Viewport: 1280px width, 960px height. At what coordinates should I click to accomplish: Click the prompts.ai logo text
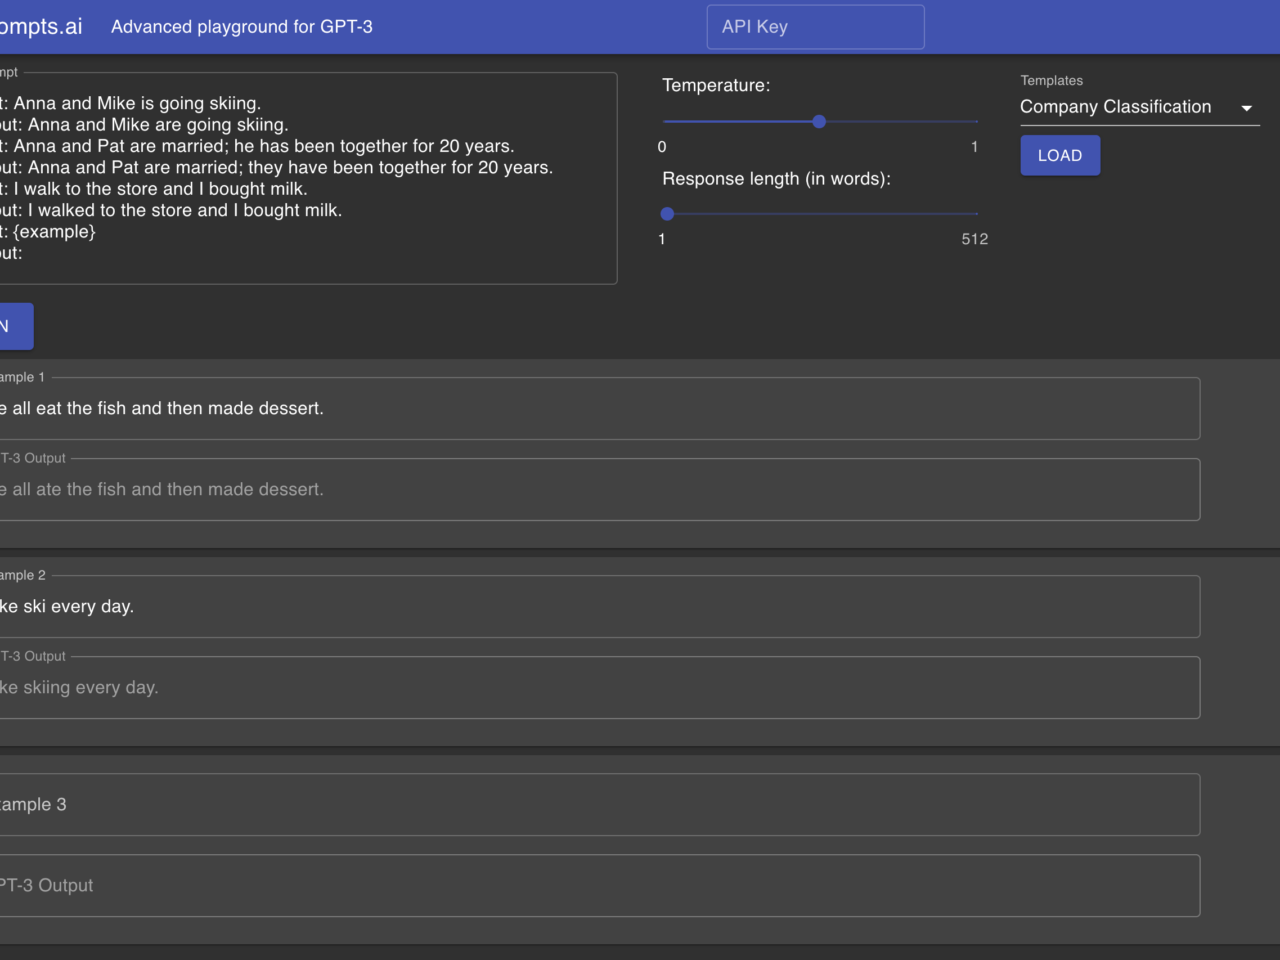tap(40, 27)
